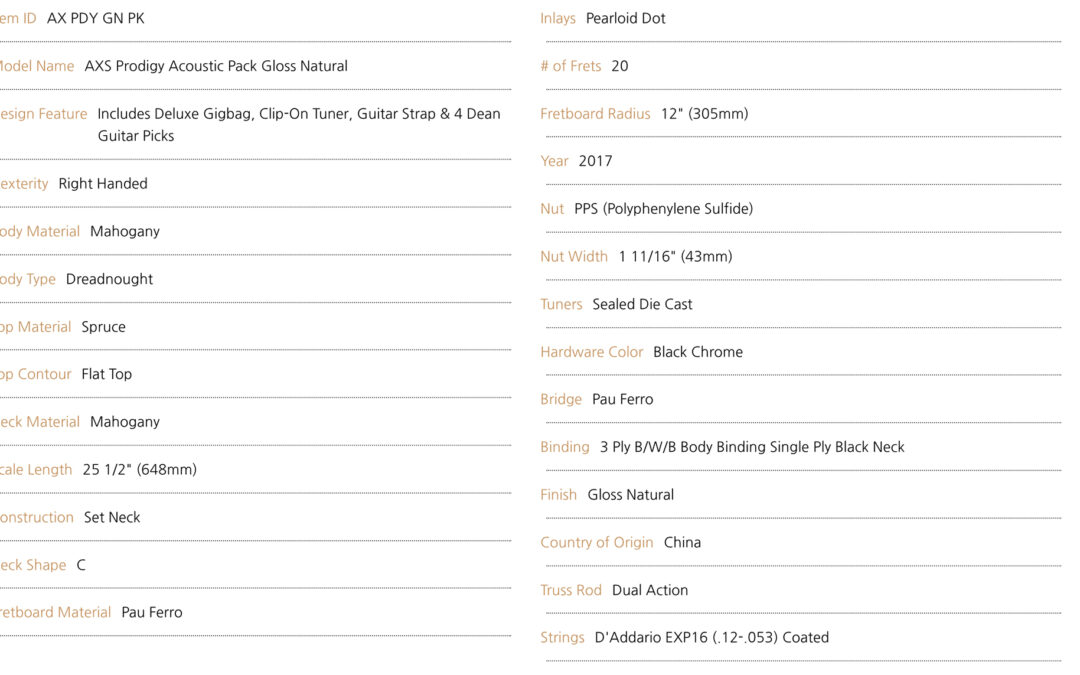Image resolution: width=1080 pixels, height=675 pixels.
Task: Click the Hardware Color Black Chrome value
Action: coord(698,352)
